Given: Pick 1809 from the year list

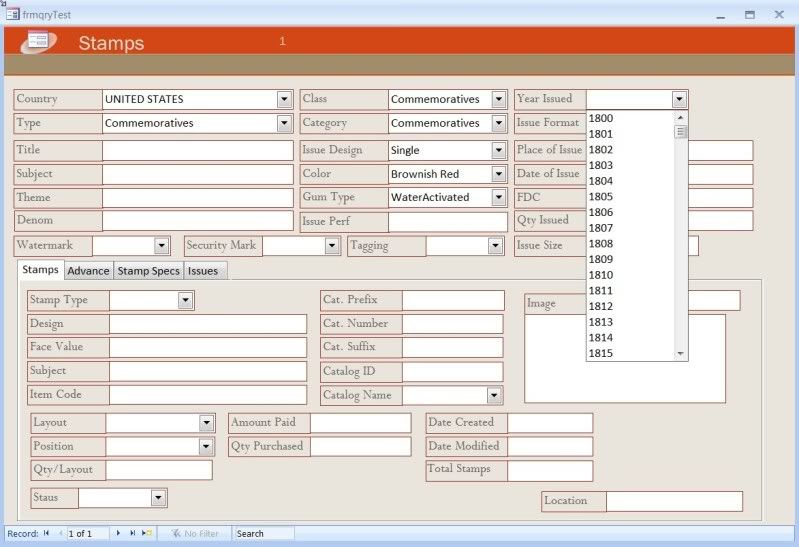Looking at the screenshot, I should coord(630,259).
